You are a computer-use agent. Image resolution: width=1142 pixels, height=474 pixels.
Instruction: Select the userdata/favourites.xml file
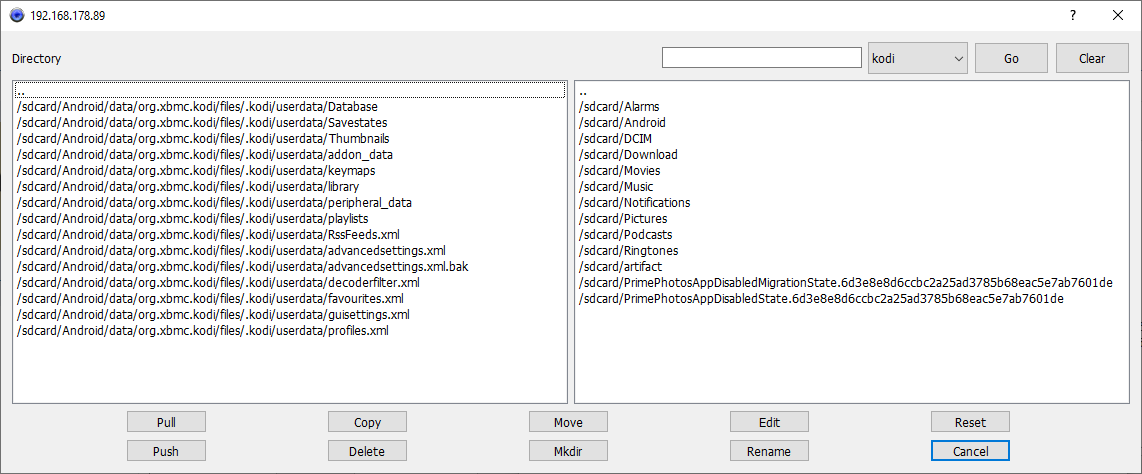pyautogui.click(x=290, y=299)
